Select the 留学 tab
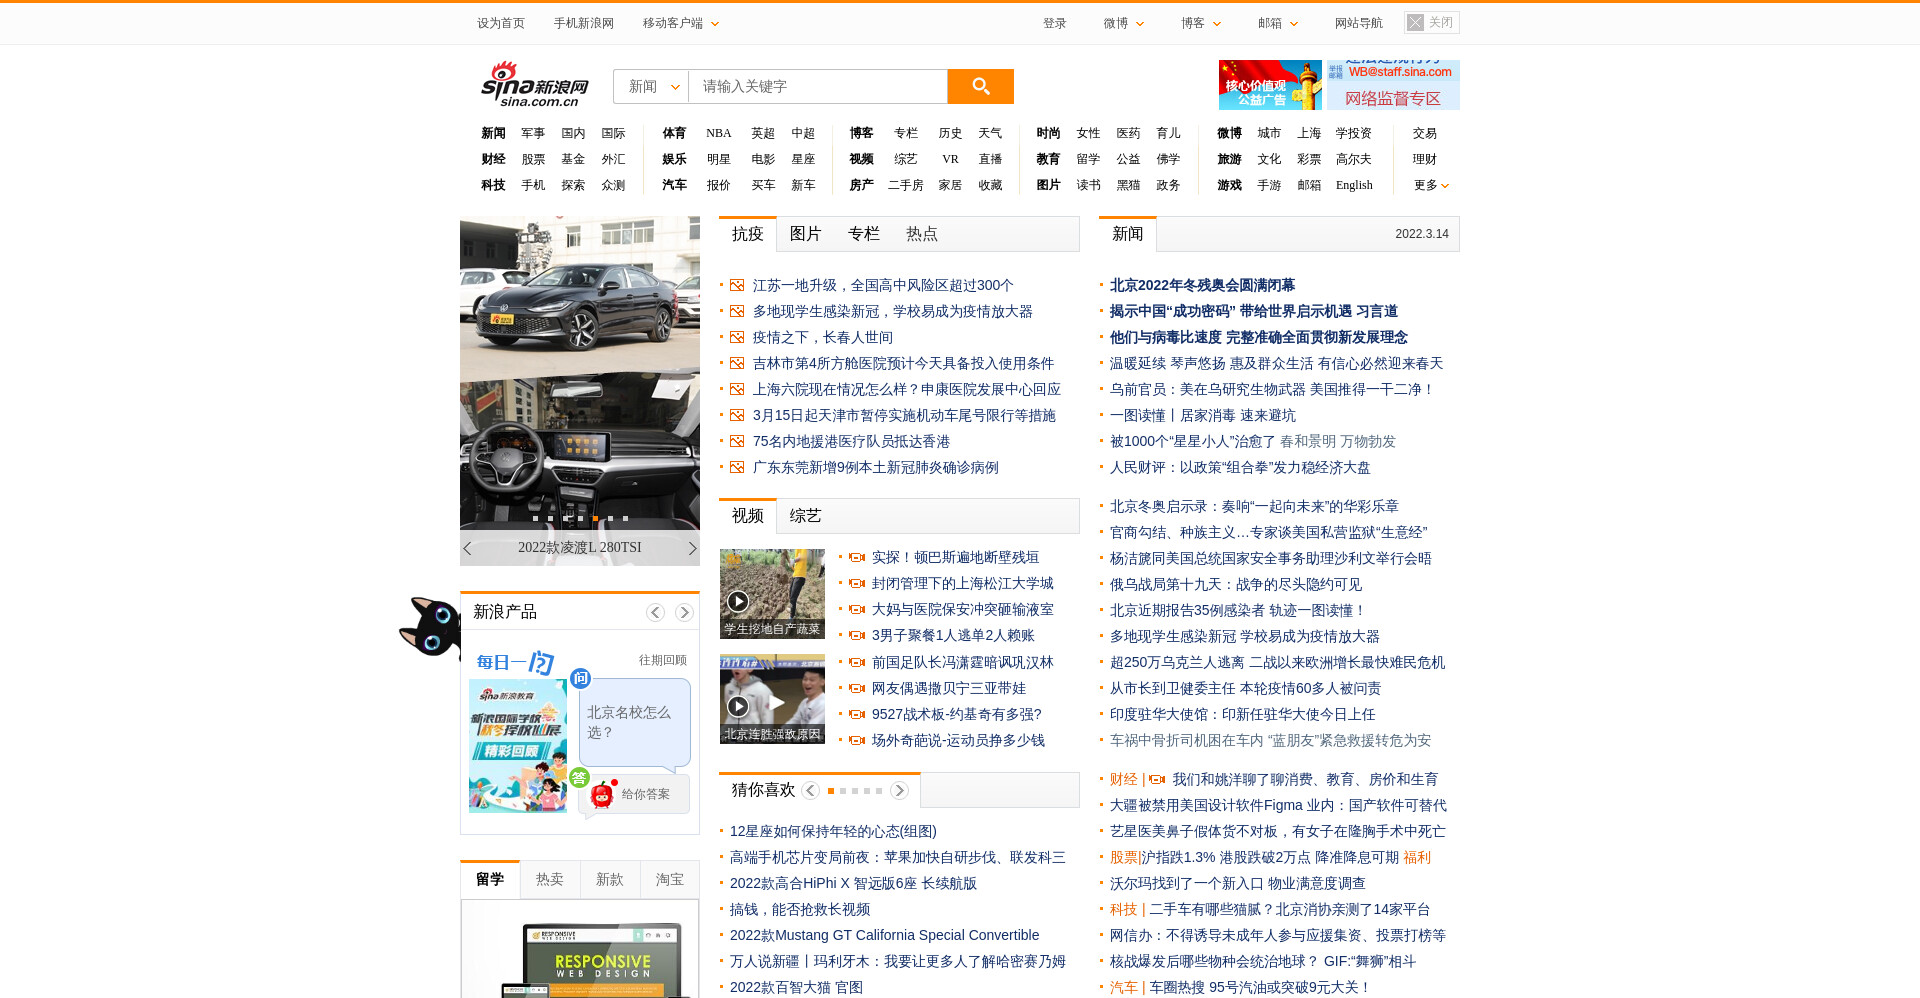This screenshot has width=1920, height=998. pyautogui.click(x=490, y=880)
